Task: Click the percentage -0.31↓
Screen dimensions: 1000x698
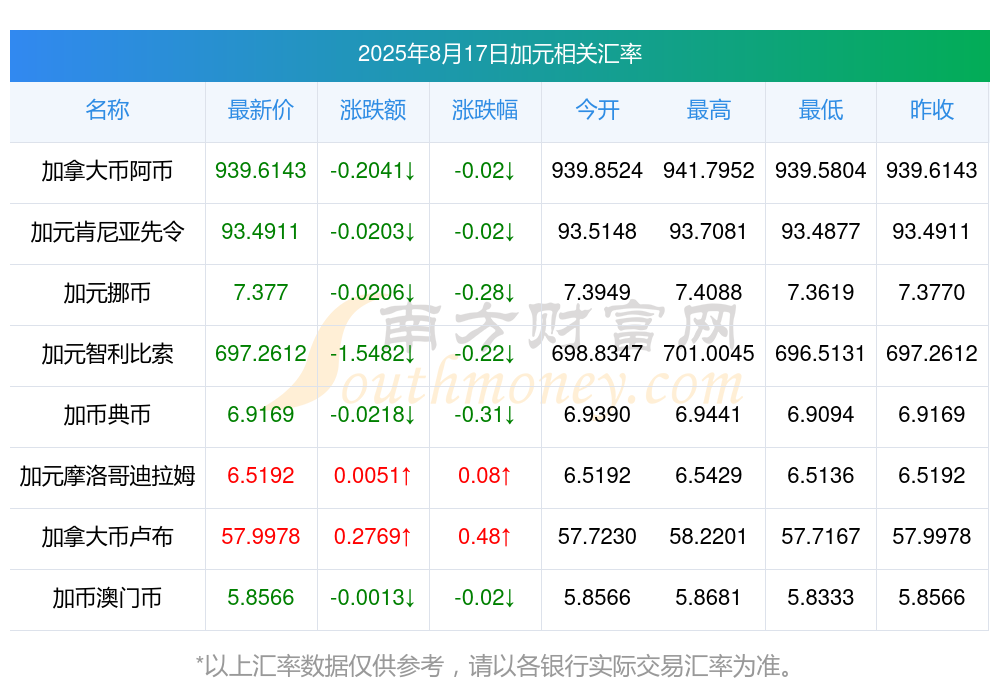Action: [485, 415]
